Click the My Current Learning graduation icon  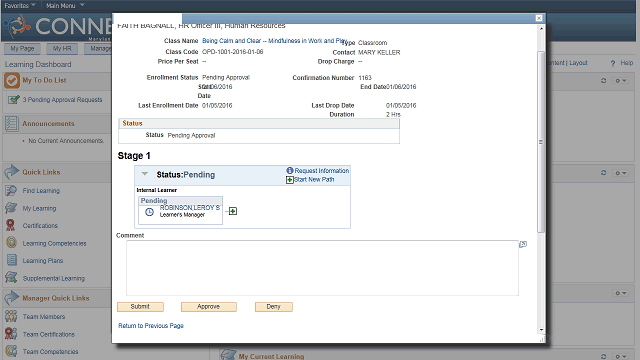tap(228, 355)
